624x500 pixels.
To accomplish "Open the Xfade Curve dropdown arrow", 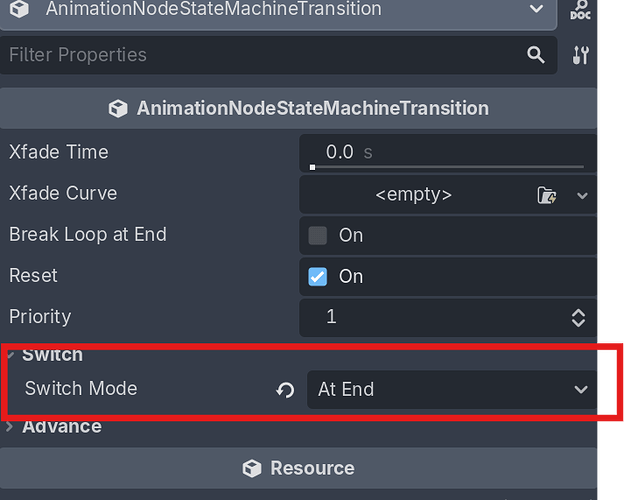I will click(x=582, y=195).
